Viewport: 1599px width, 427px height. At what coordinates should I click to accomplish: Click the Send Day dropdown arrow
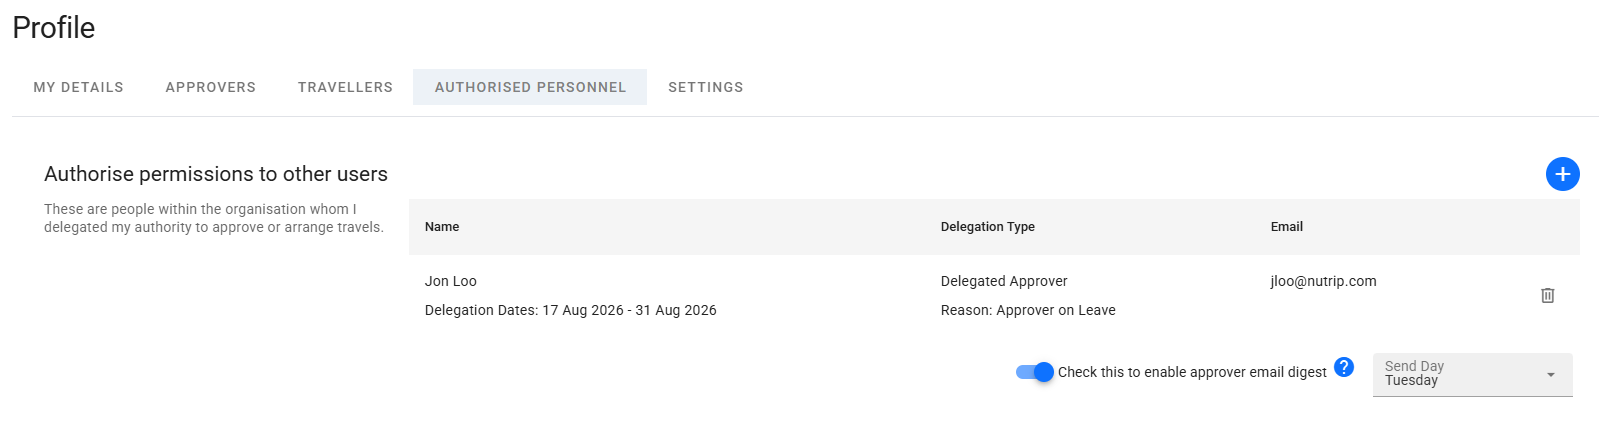[x=1551, y=375]
